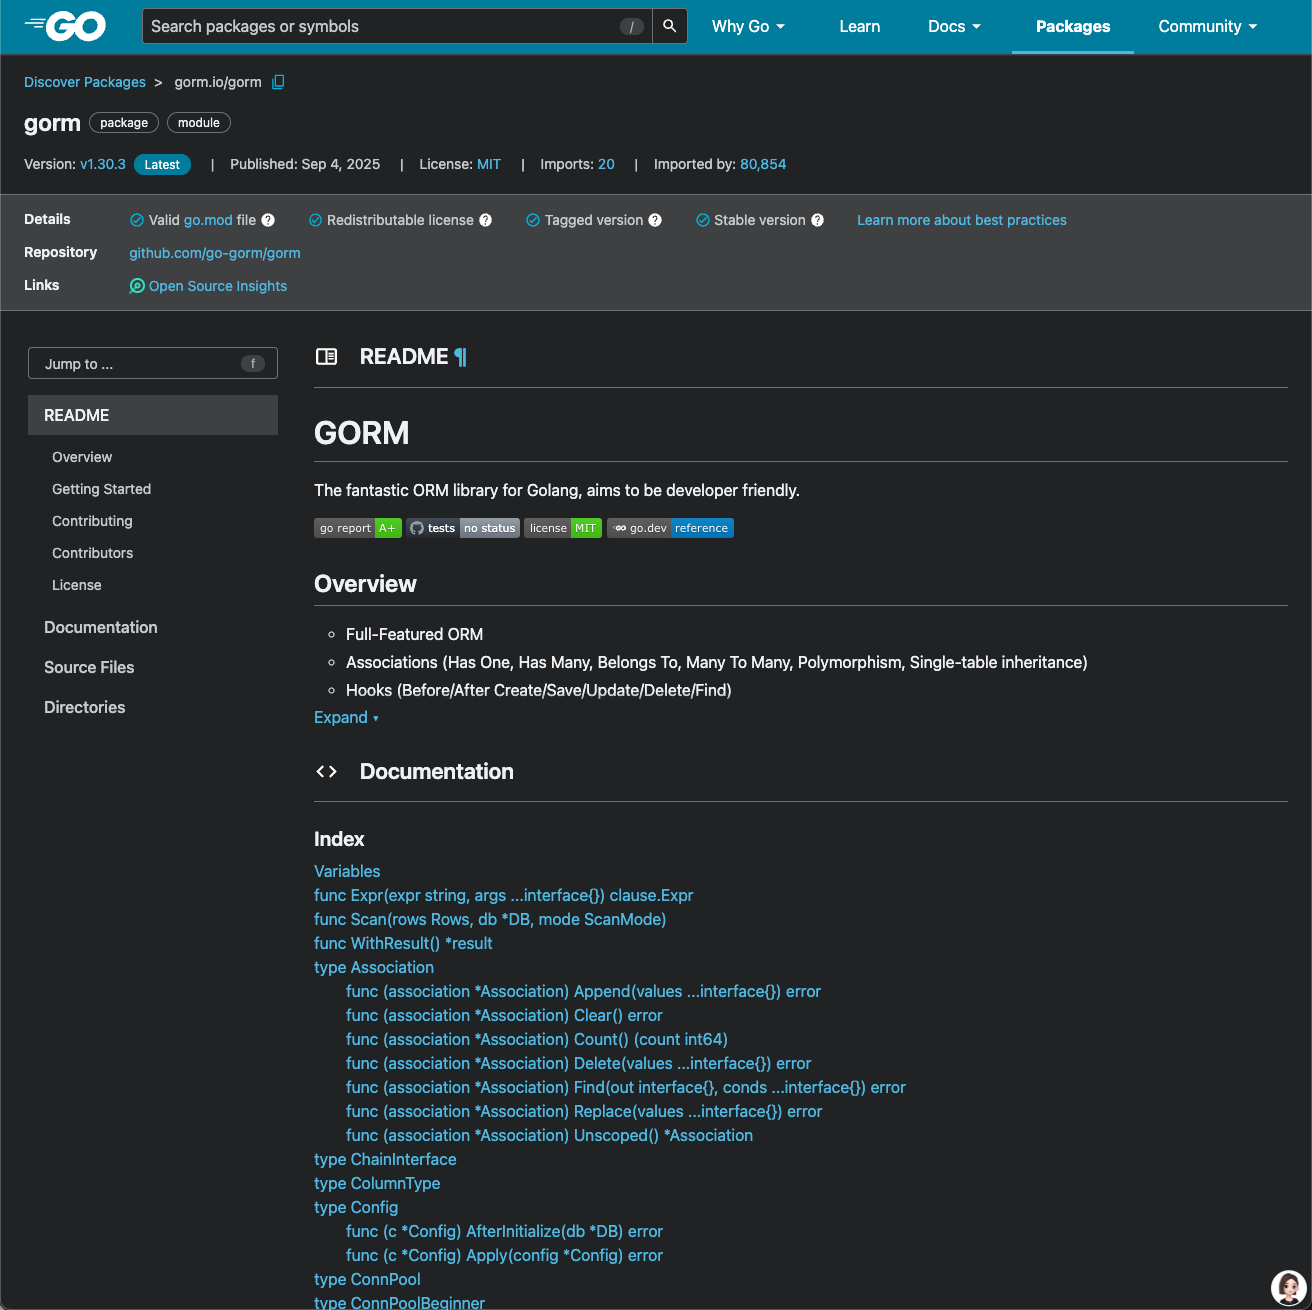Click the Go logo icon
The height and width of the screenshot is (1310, 1312).
coord(65,26)
